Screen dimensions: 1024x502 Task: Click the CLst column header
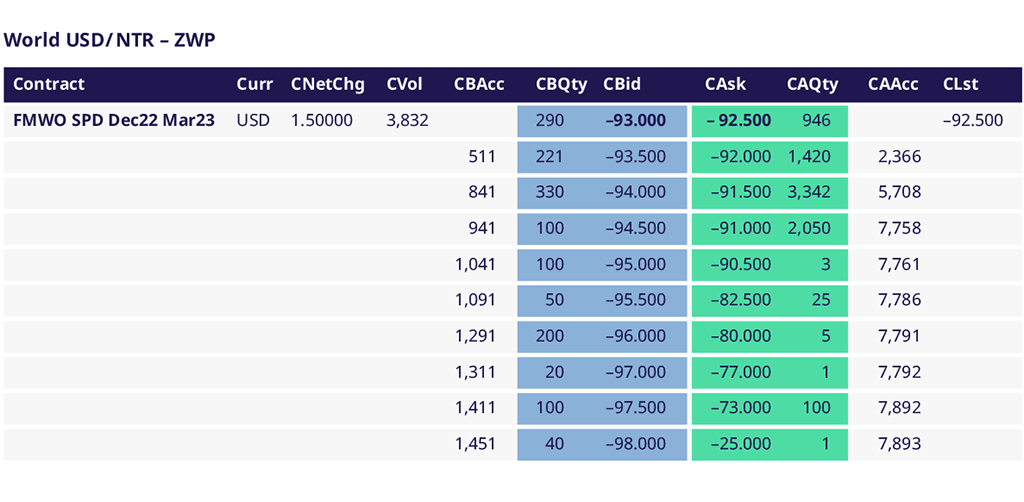click(960, 85)
